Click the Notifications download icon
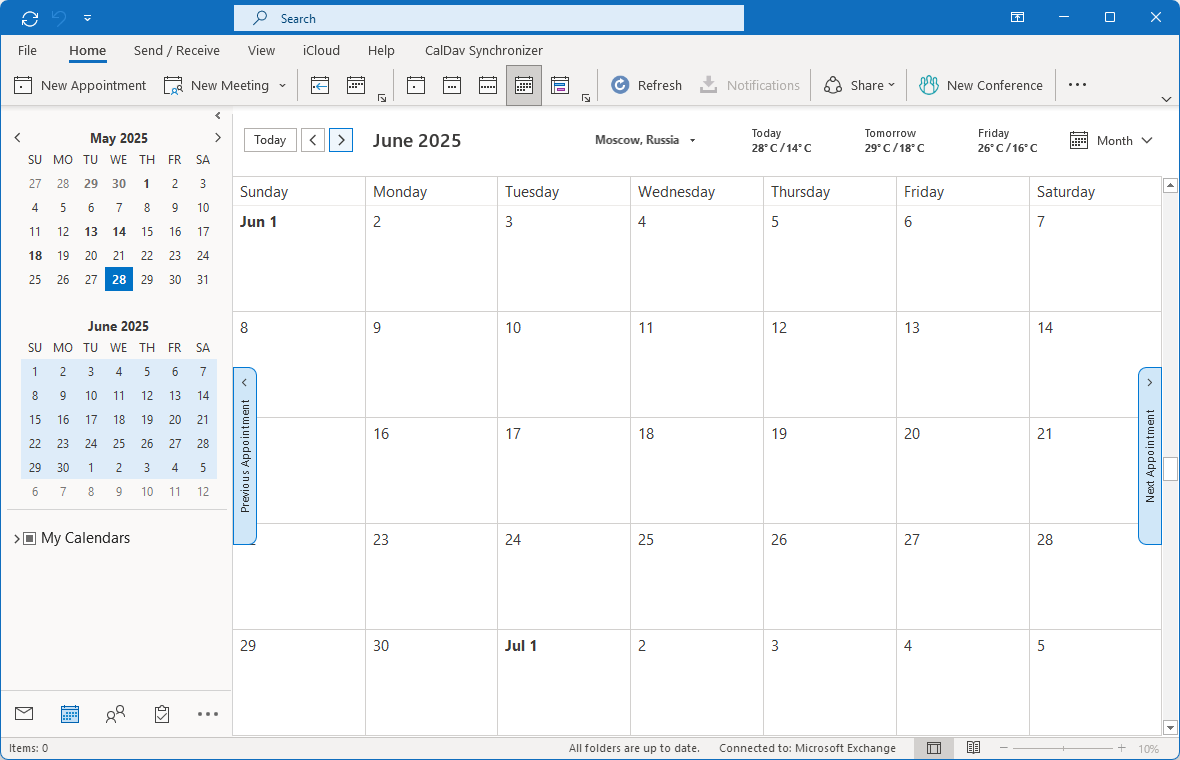 [708, 85]
